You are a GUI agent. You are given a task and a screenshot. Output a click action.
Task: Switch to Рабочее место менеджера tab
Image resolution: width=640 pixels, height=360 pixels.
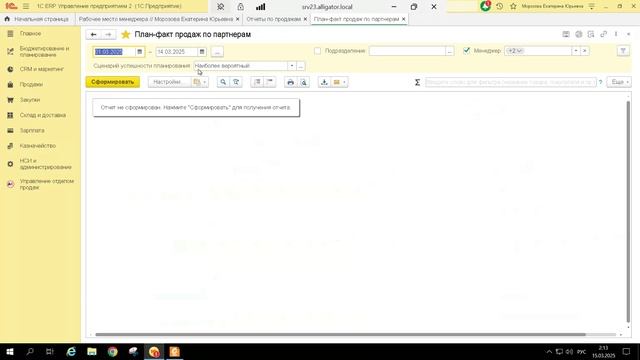click(156, 19)
